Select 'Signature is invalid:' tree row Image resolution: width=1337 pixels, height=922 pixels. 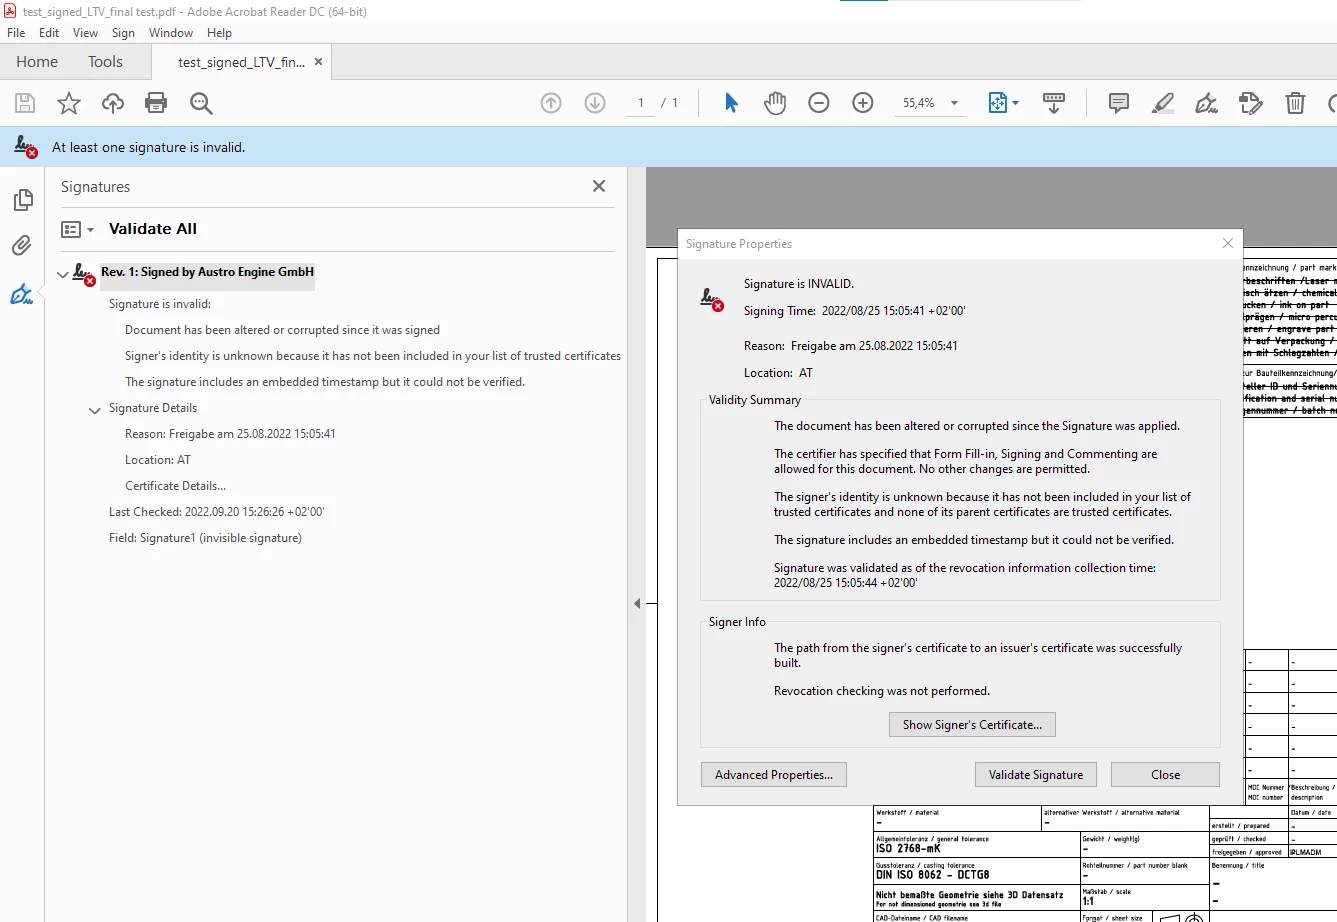[159, 304]
